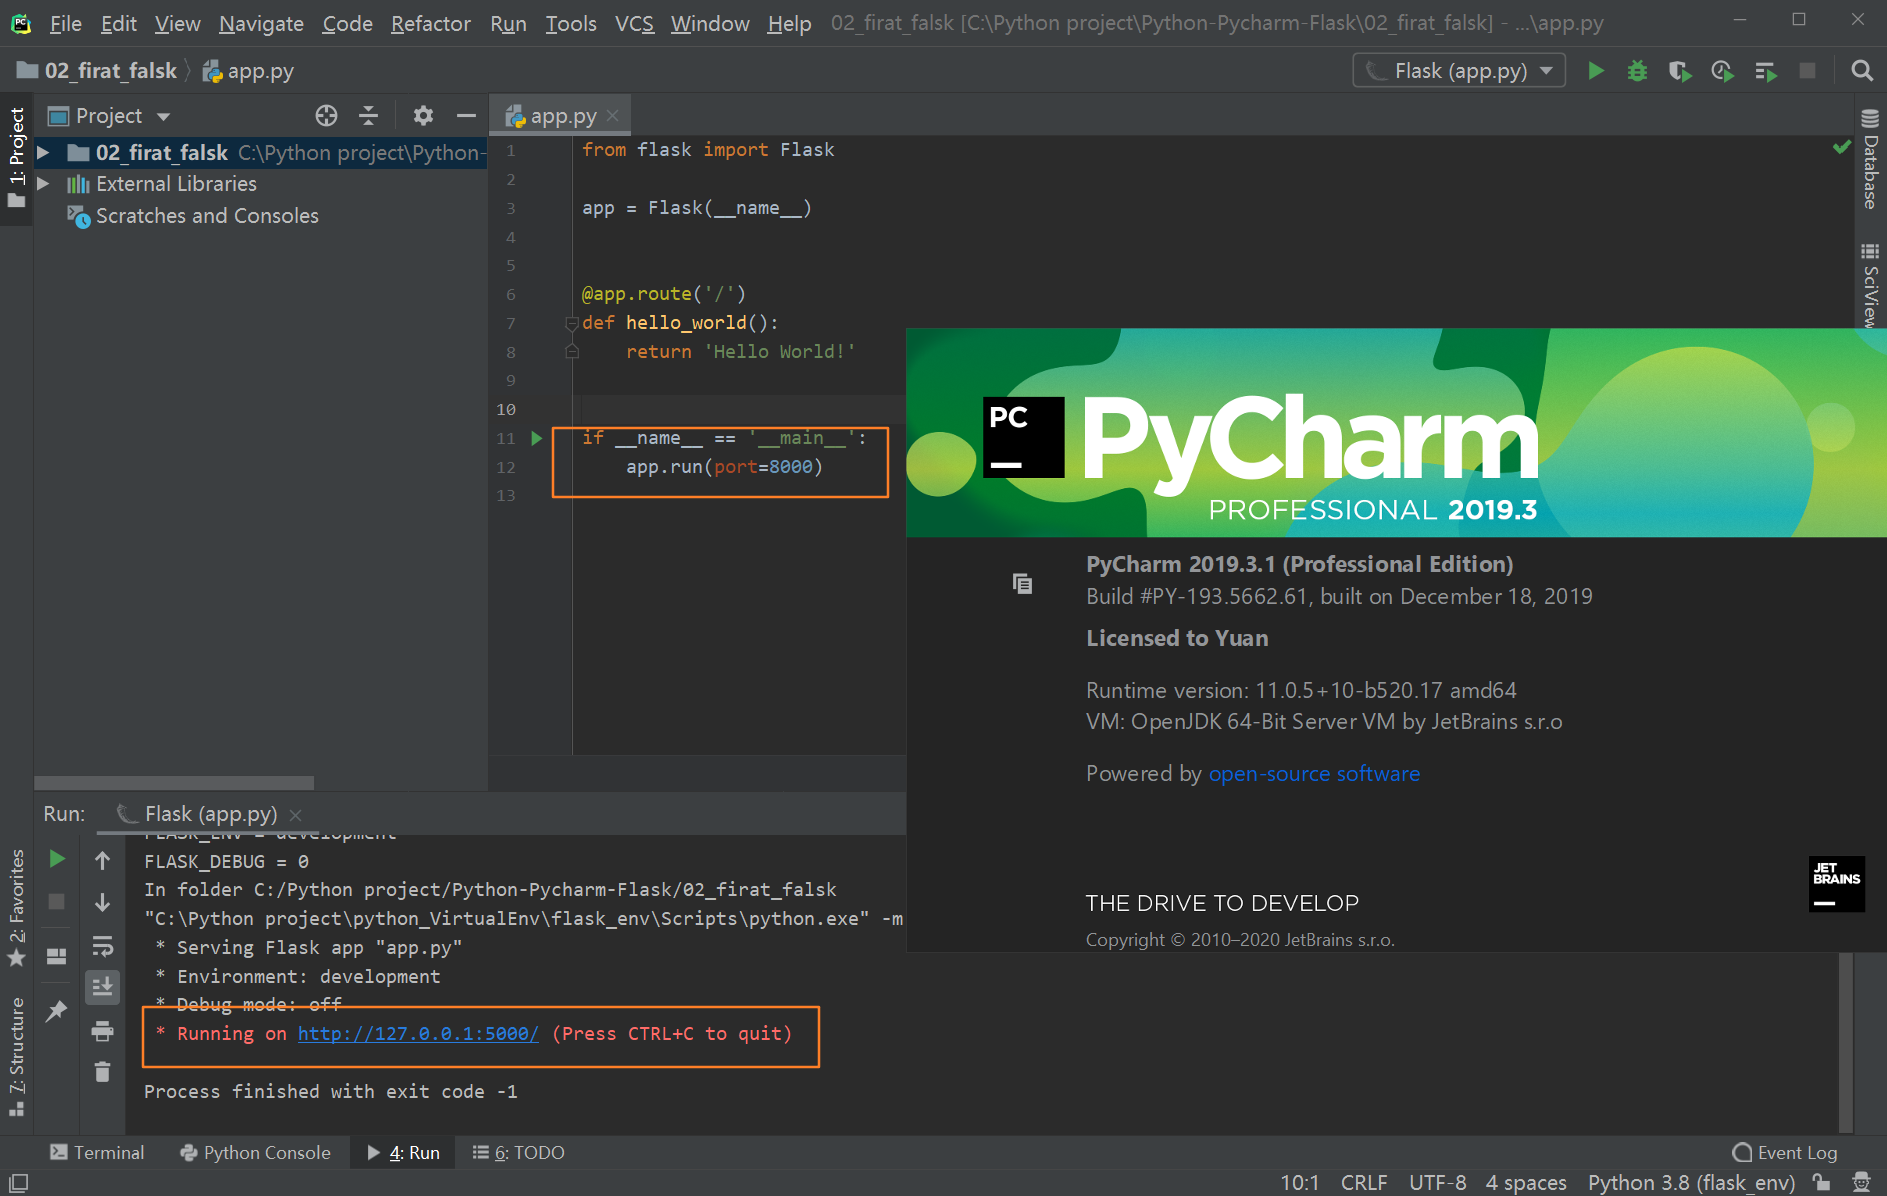Open the Database side panel
The image size is (1887, 1196).
pos(1870,159)
